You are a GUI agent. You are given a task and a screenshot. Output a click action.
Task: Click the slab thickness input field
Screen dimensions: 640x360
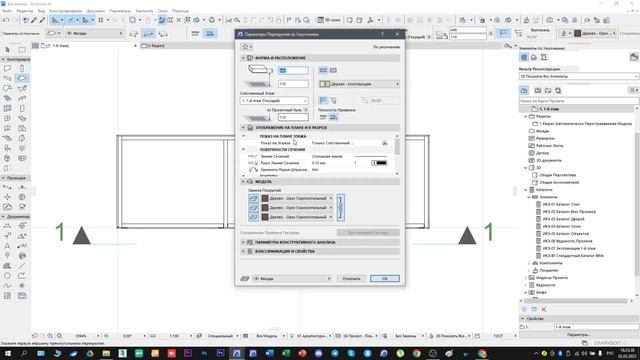click(x=293, y=71)
